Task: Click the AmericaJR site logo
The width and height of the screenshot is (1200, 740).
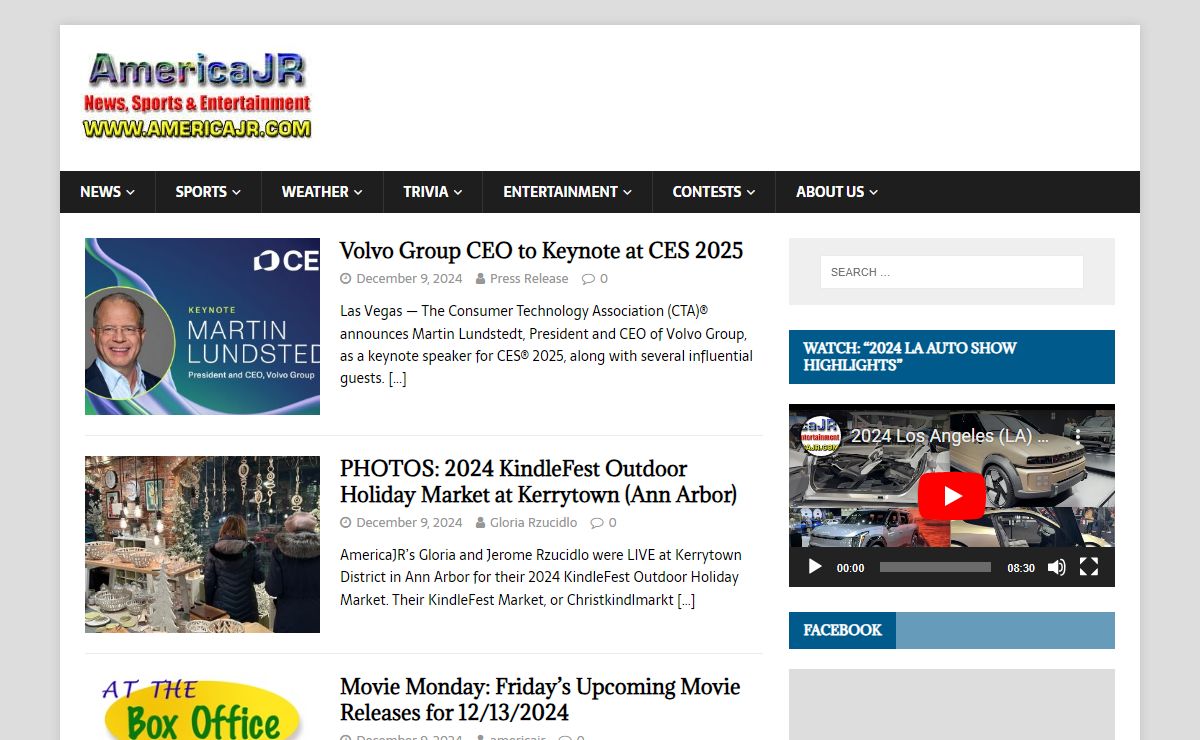Action: (197, 96)
